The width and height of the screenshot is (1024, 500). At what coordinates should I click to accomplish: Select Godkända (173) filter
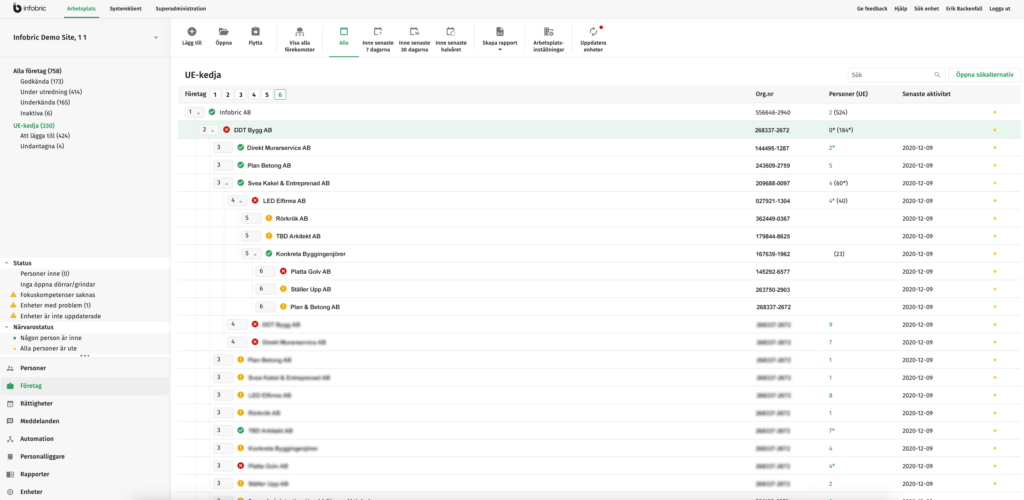(42, 81)
